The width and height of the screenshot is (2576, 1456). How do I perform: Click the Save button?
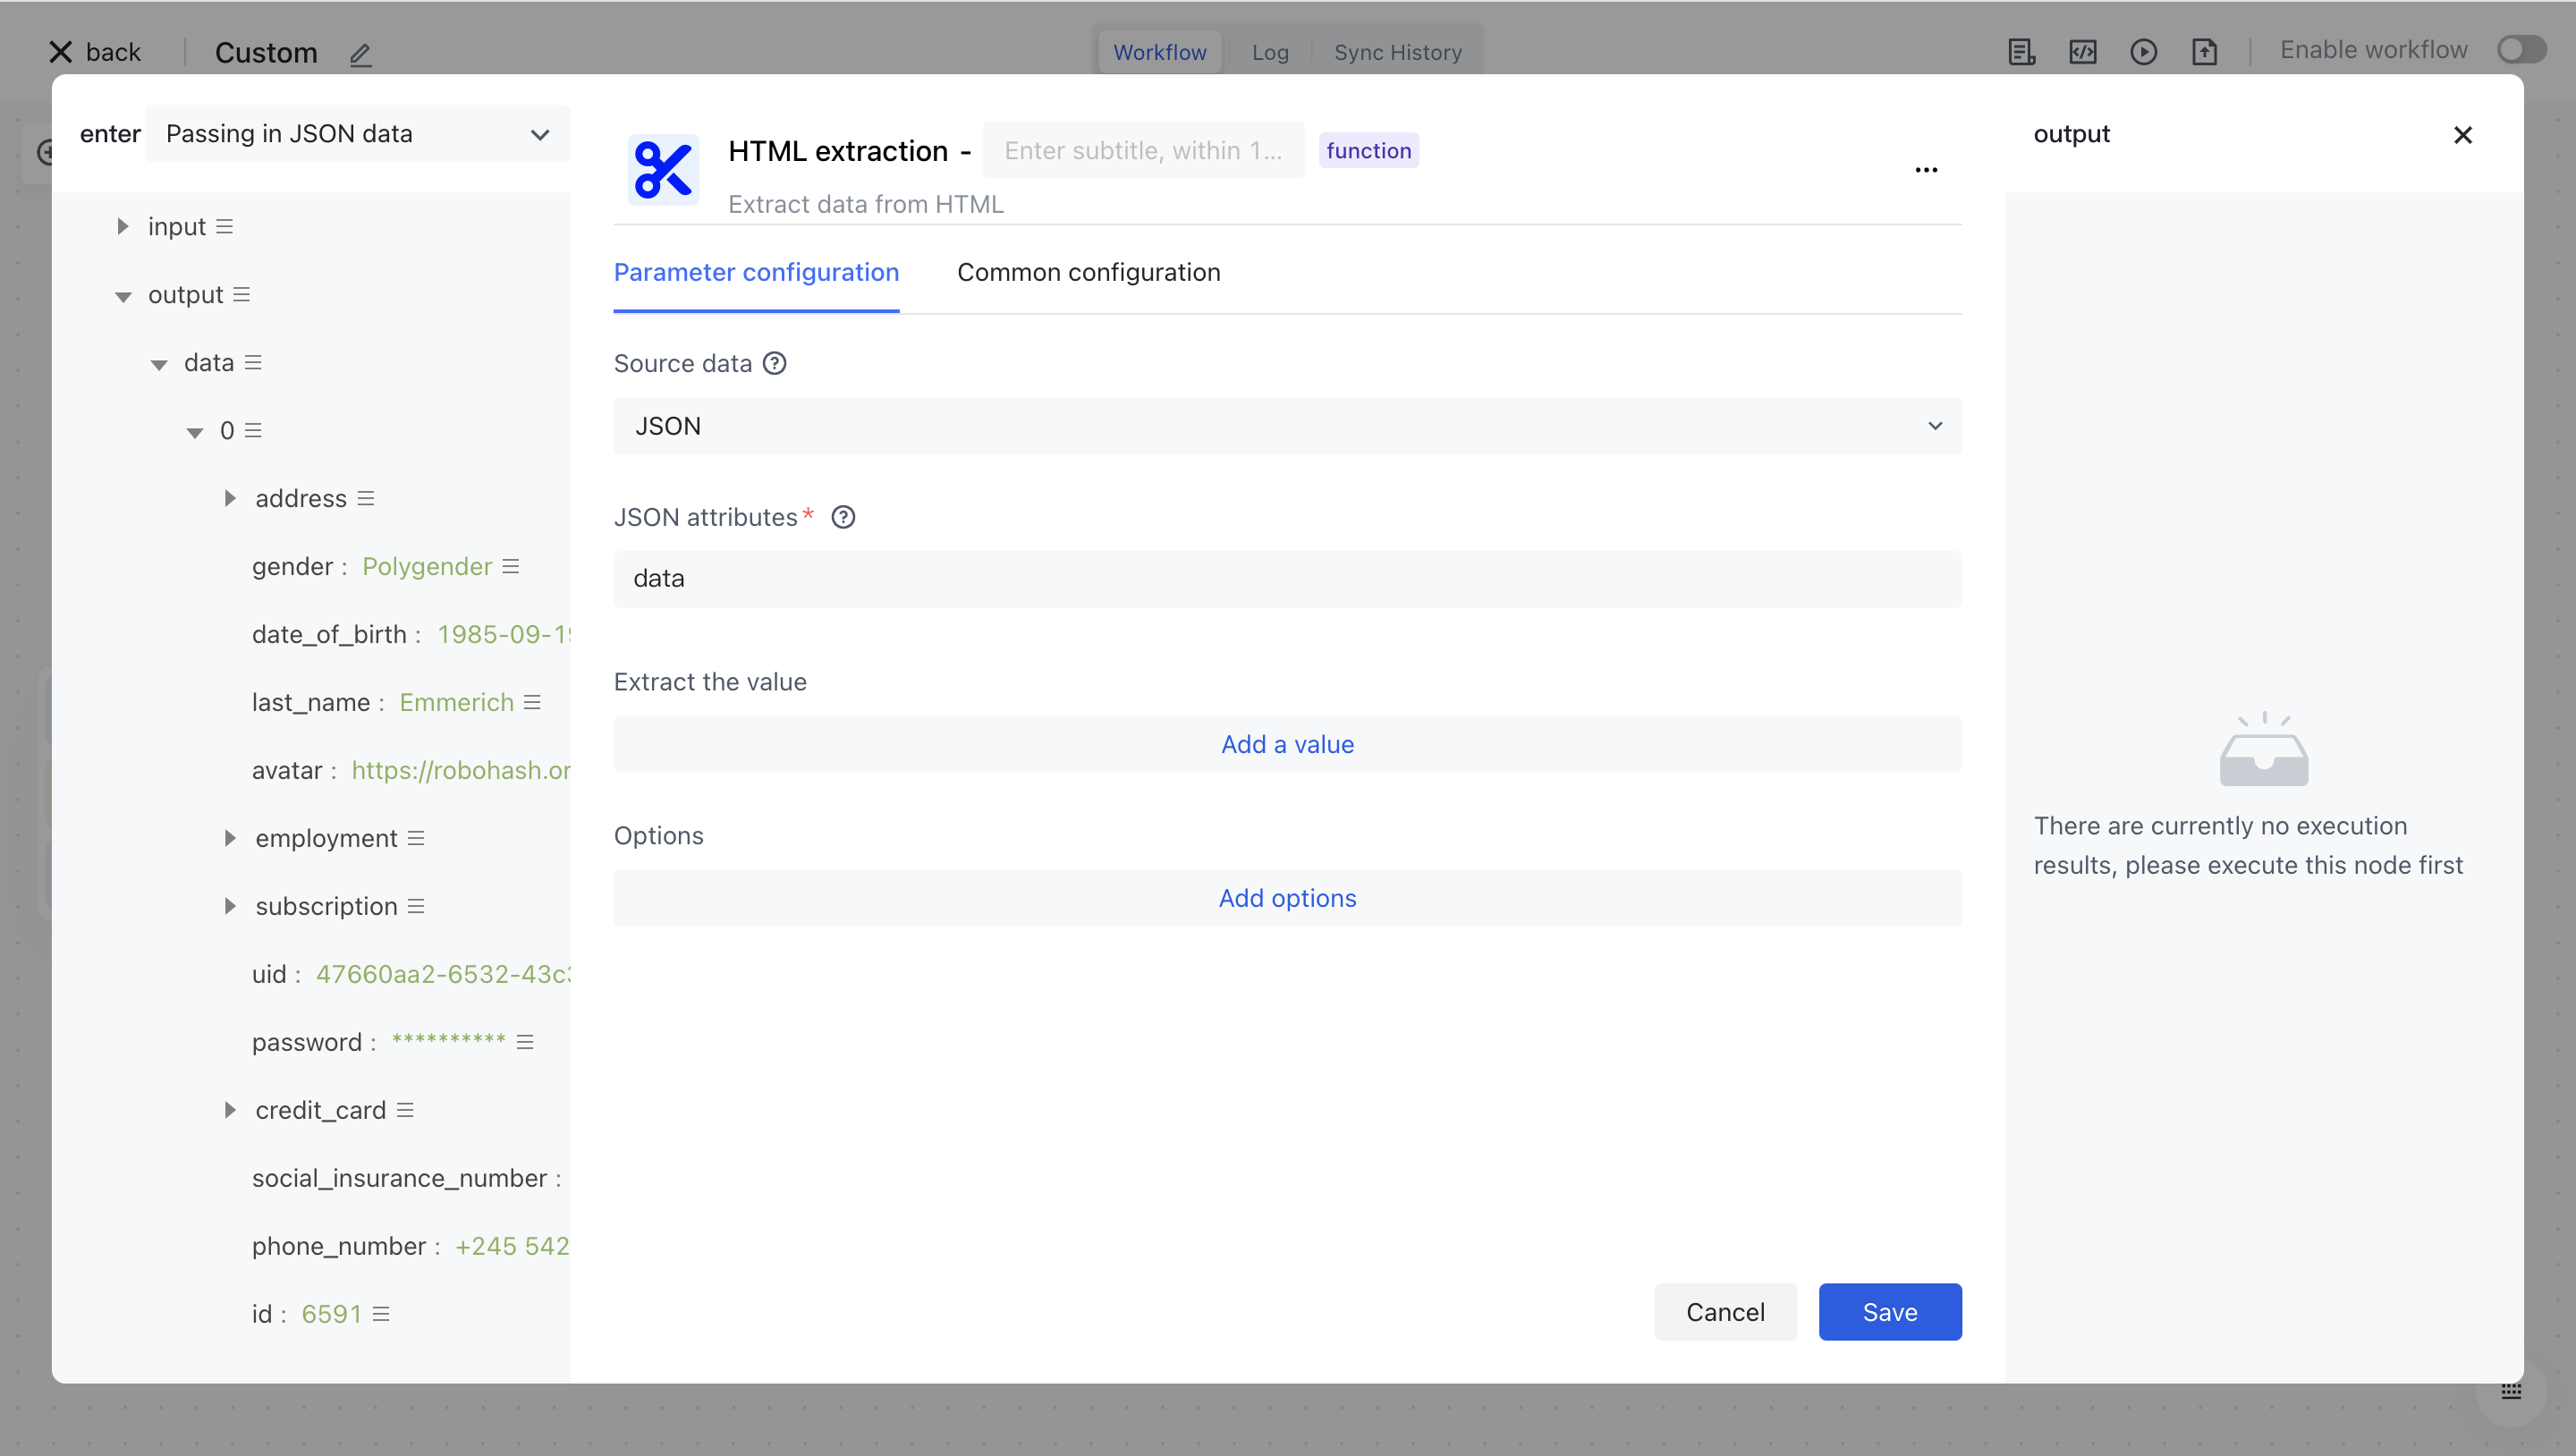(1889, 1312)
